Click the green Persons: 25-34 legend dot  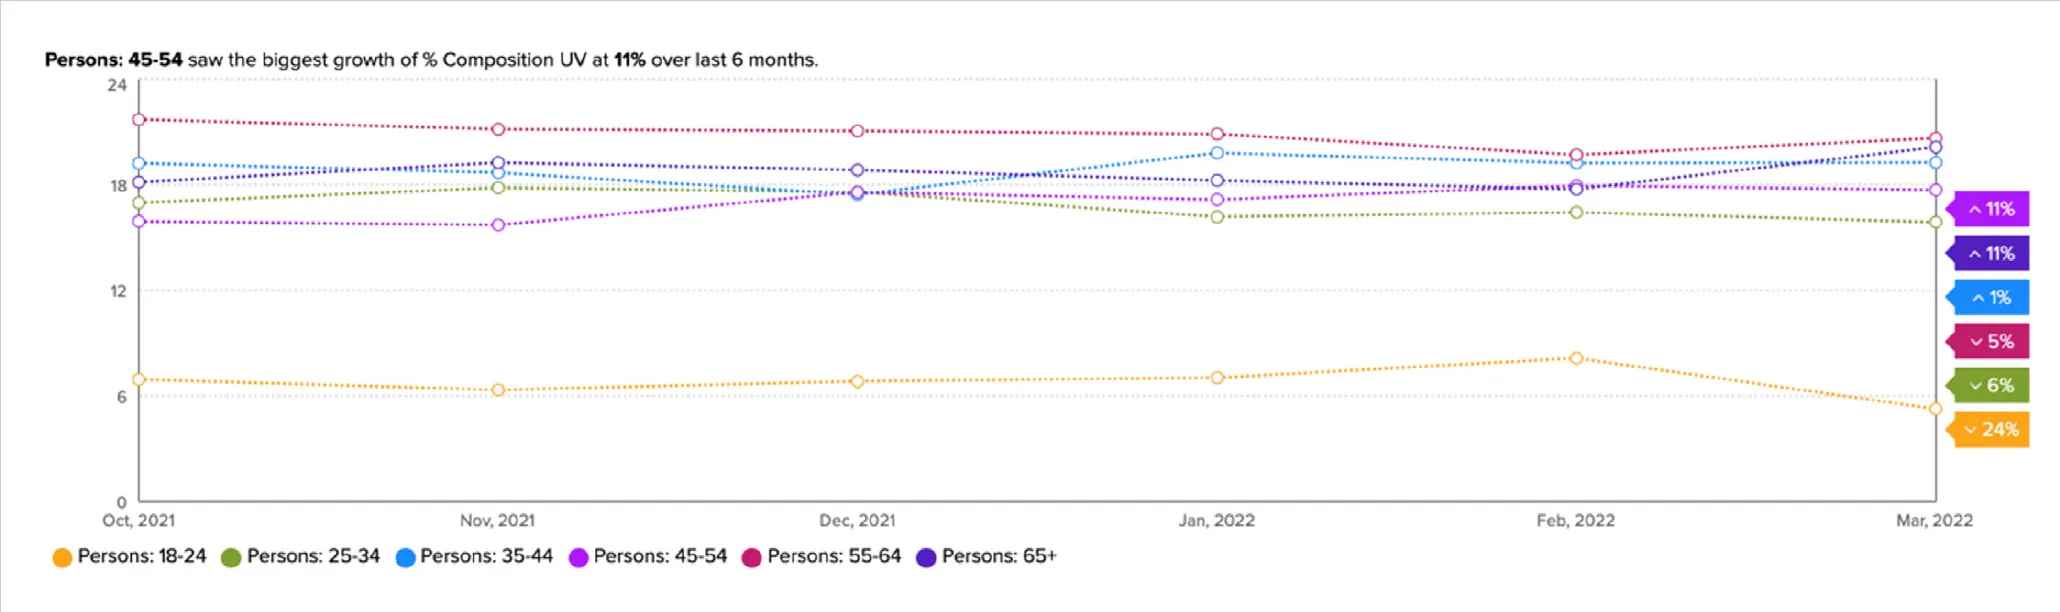[231, 557]
